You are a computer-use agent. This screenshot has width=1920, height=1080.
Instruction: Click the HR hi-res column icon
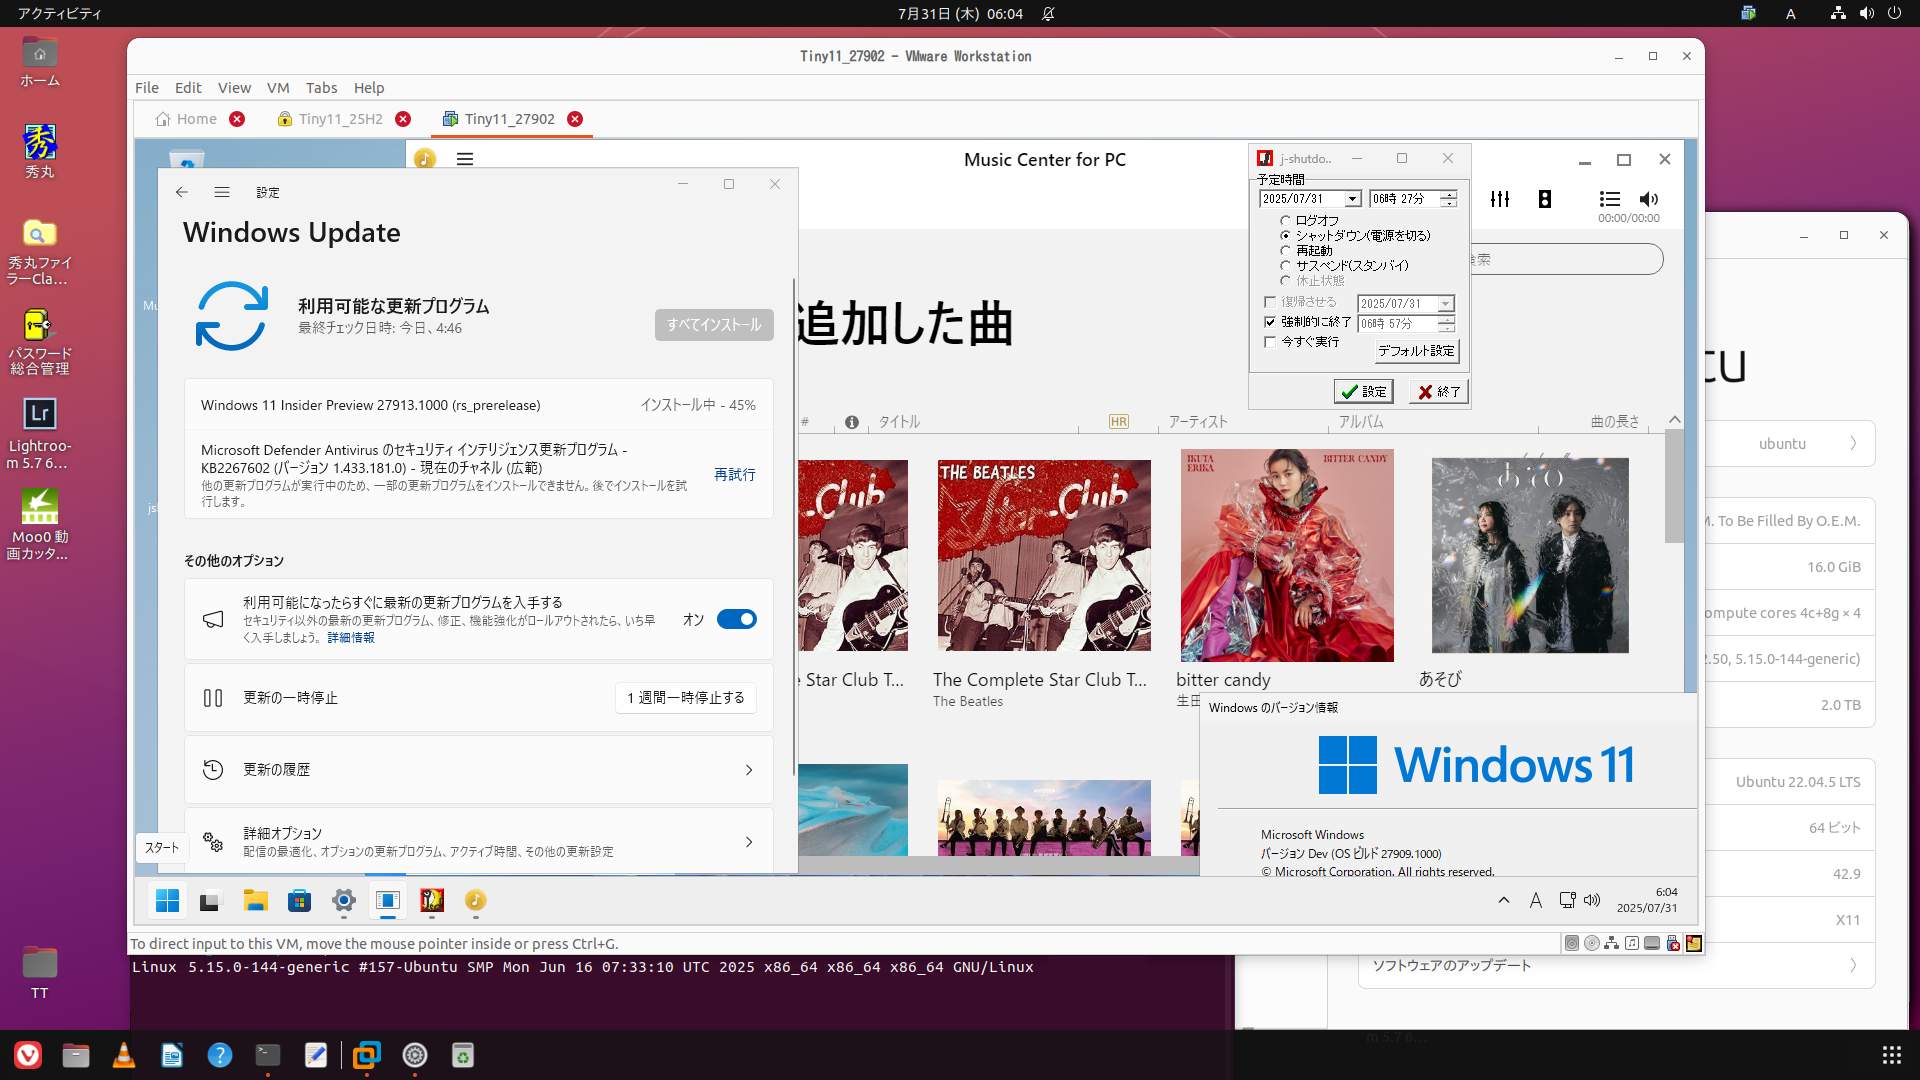1119,422
